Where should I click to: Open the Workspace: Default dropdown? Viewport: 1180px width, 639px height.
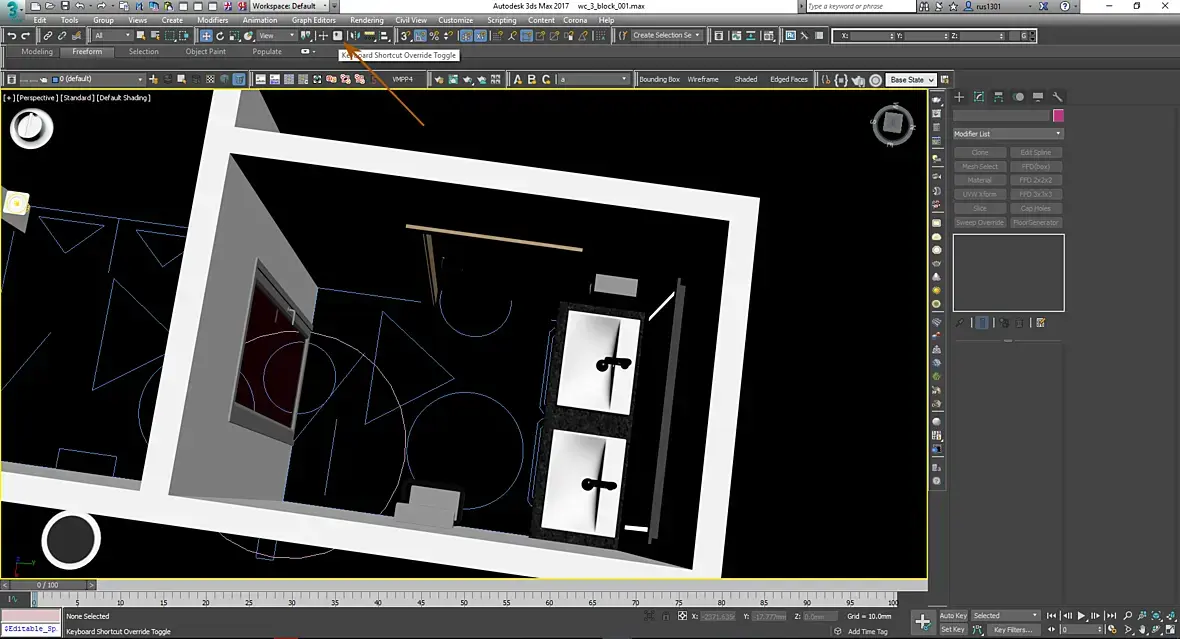click(x=290, y=6)
